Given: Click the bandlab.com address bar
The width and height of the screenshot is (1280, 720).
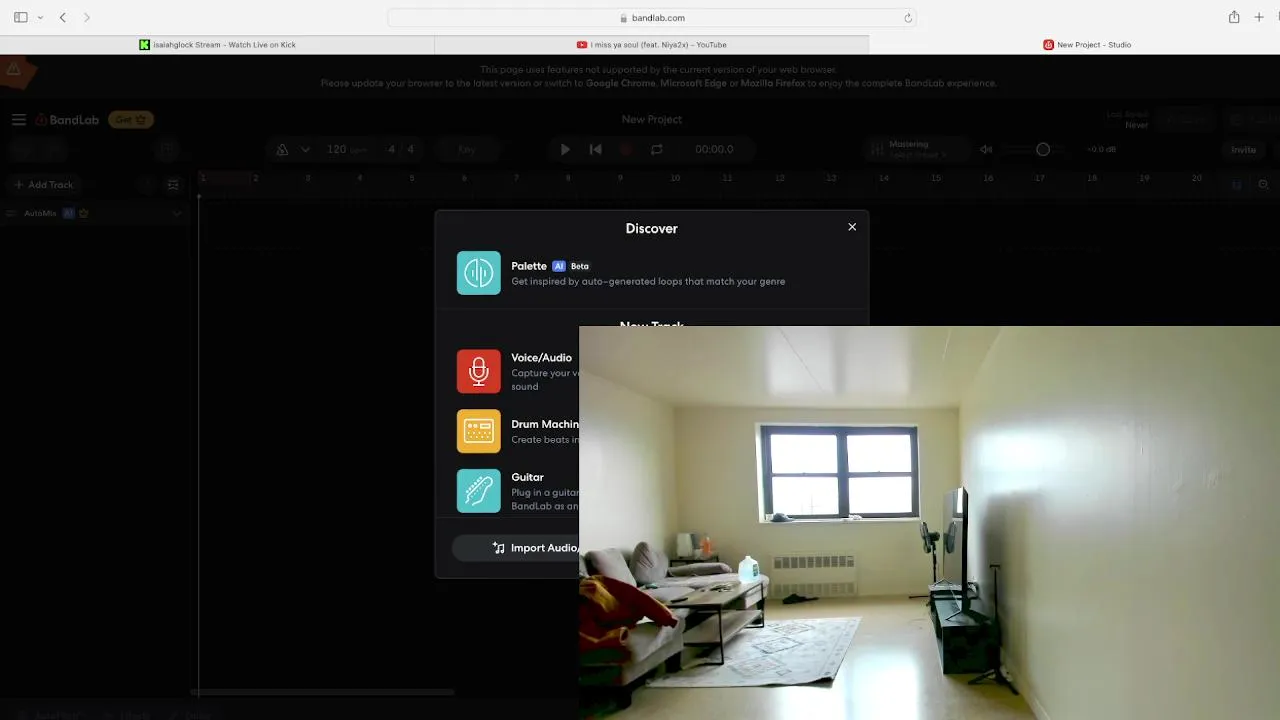Looking at the screenshot, I should (652, 18).
